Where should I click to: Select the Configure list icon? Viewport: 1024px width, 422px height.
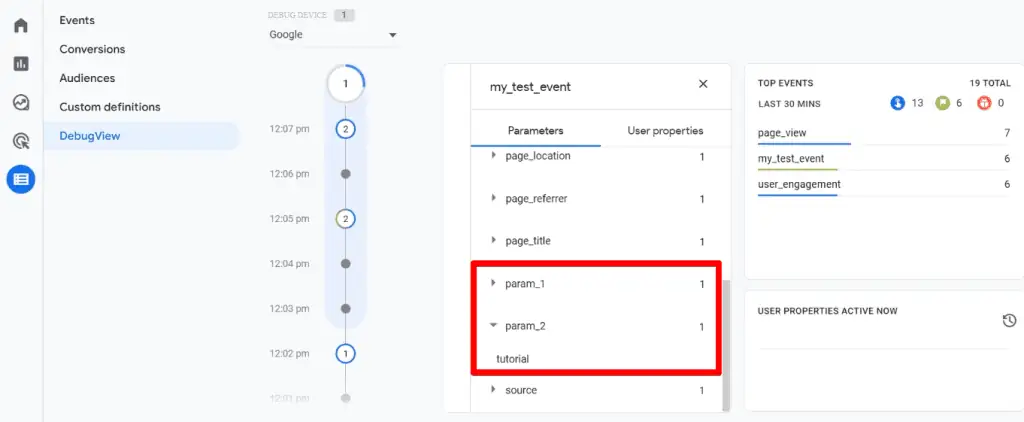pyautogui.click(x=21, y=179)
